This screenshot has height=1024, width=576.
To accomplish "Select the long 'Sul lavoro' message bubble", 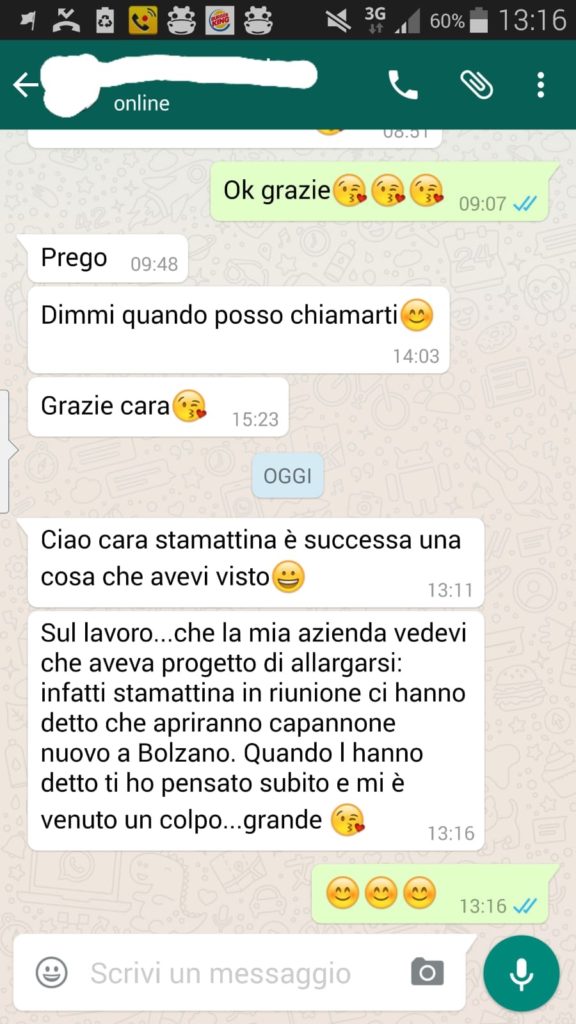I will (x=256, y=731).
